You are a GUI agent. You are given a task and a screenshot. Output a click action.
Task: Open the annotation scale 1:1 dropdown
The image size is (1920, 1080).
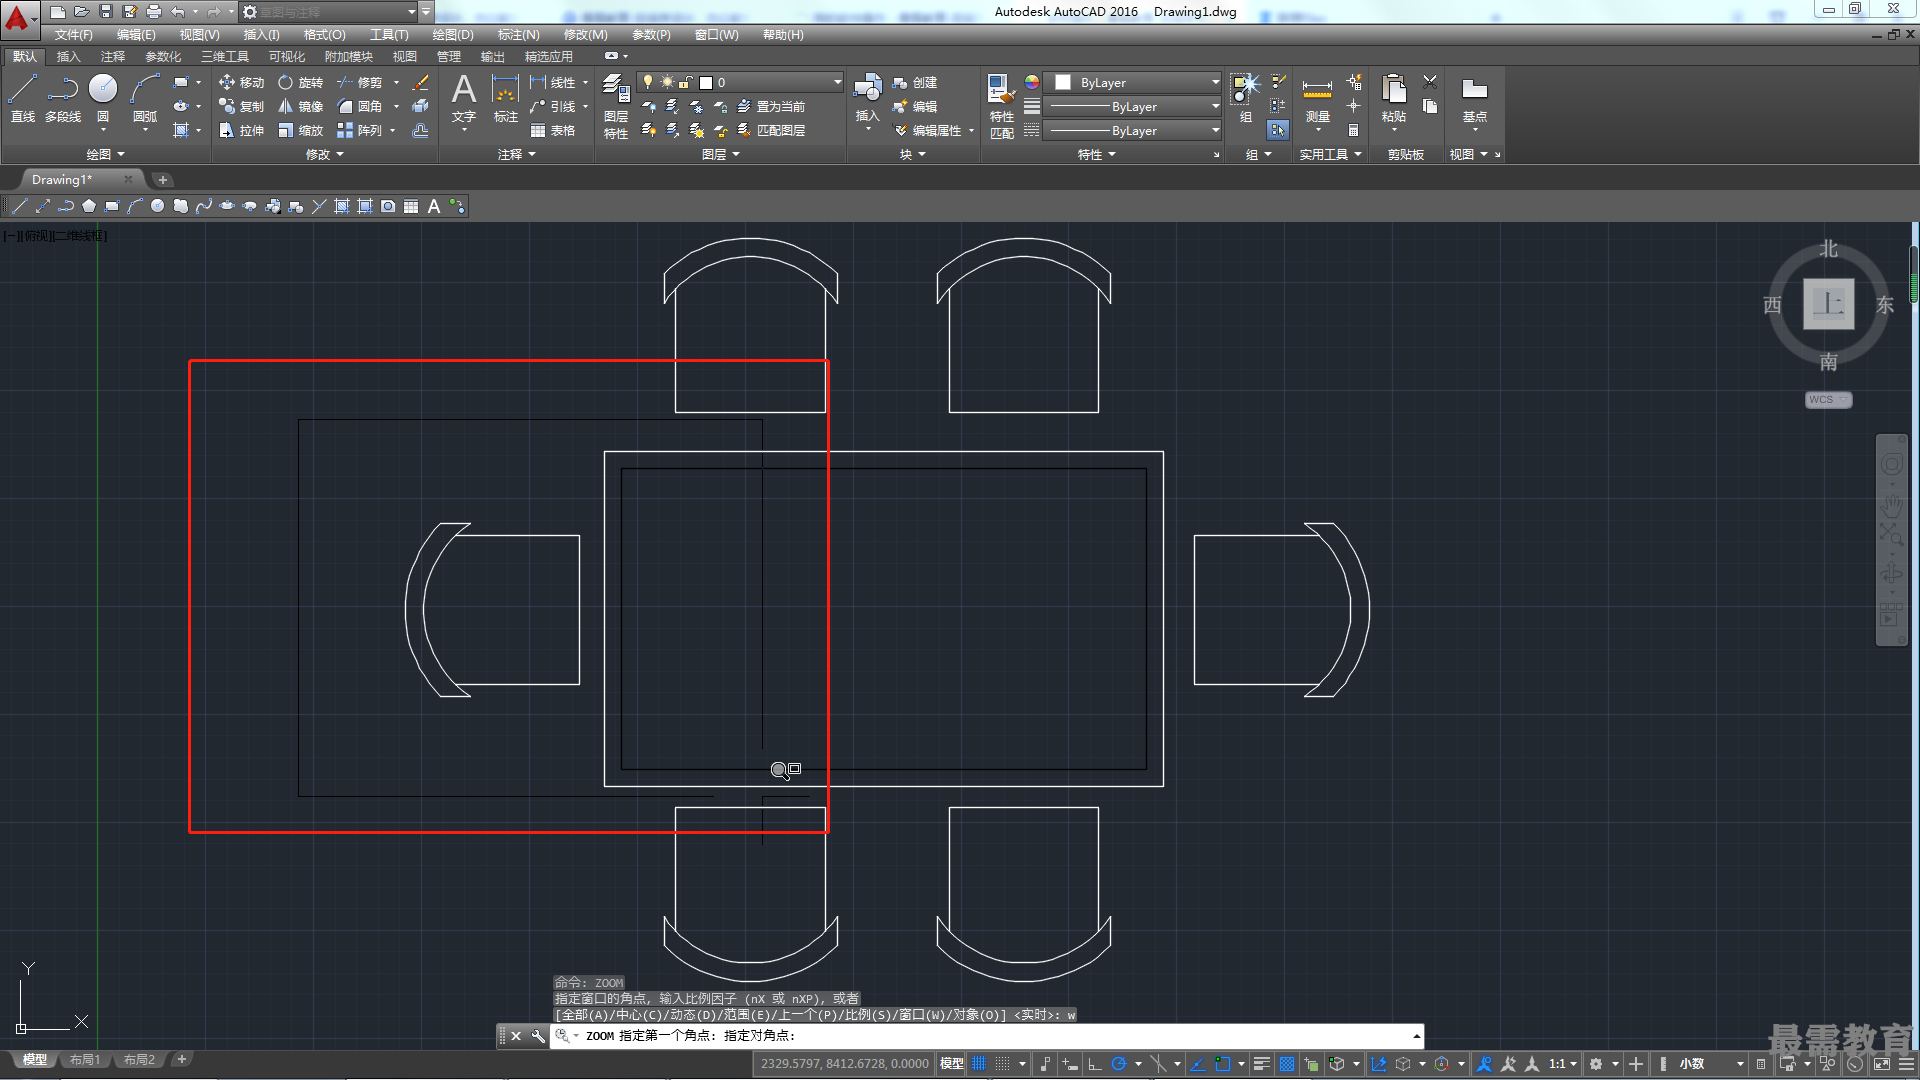(1563, 1064)
